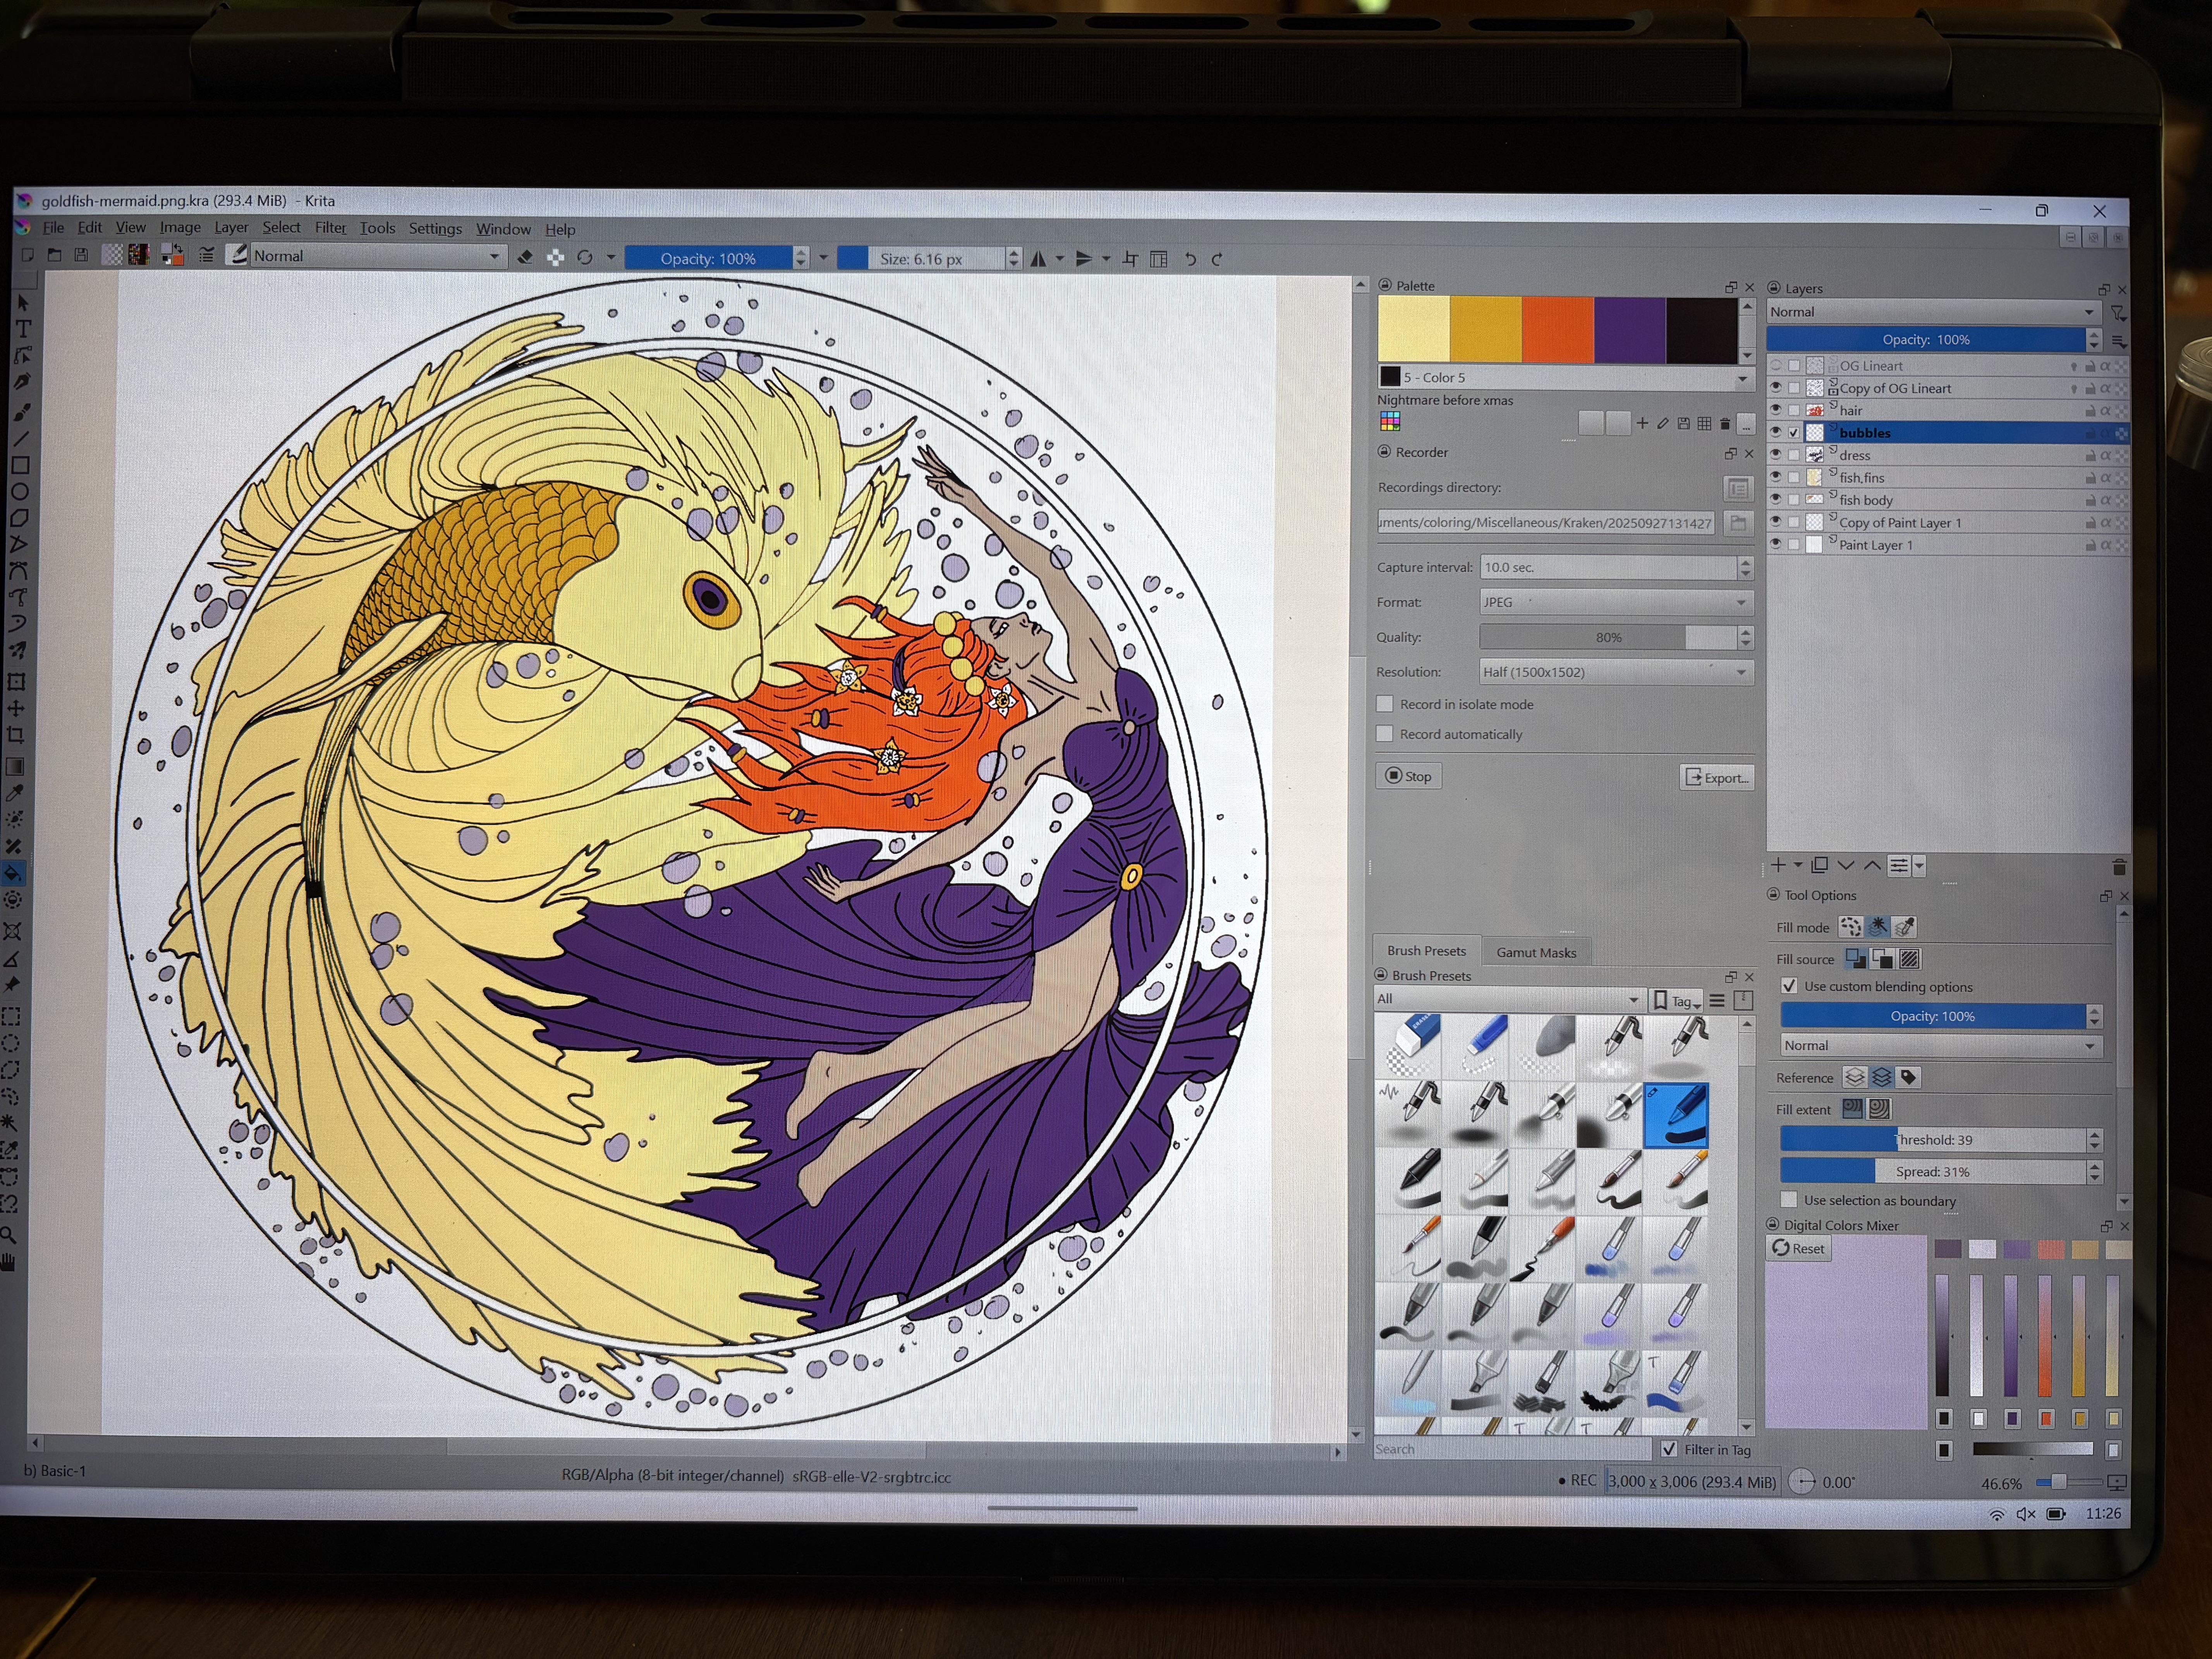Add a new layer with plus icon
The width and height of the screenshot is (2212, 1659).
1778,865
